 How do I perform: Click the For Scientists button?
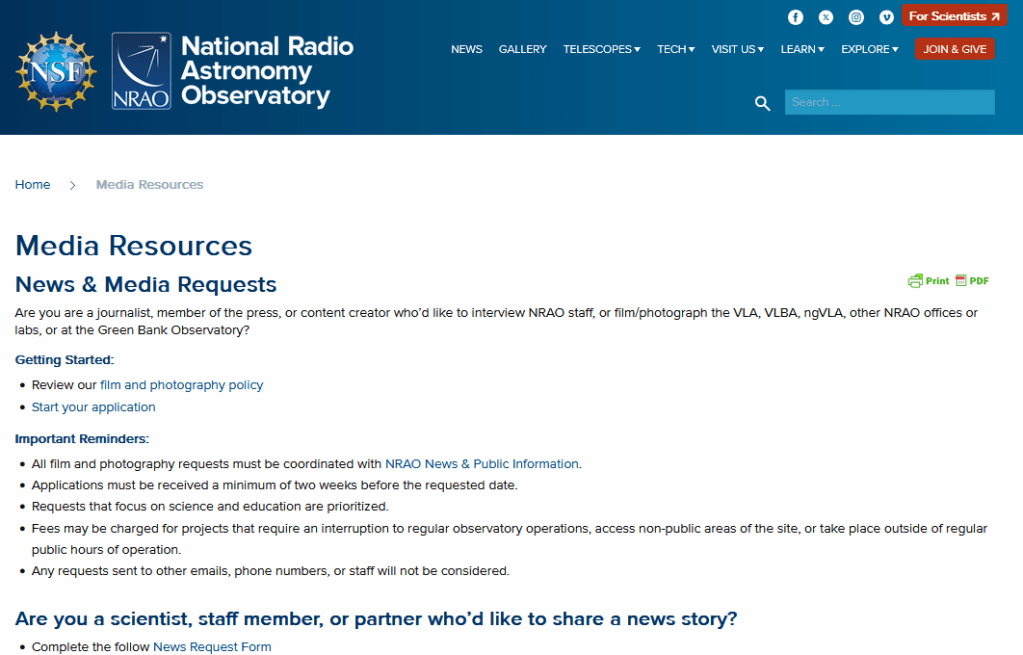(954, 16)
